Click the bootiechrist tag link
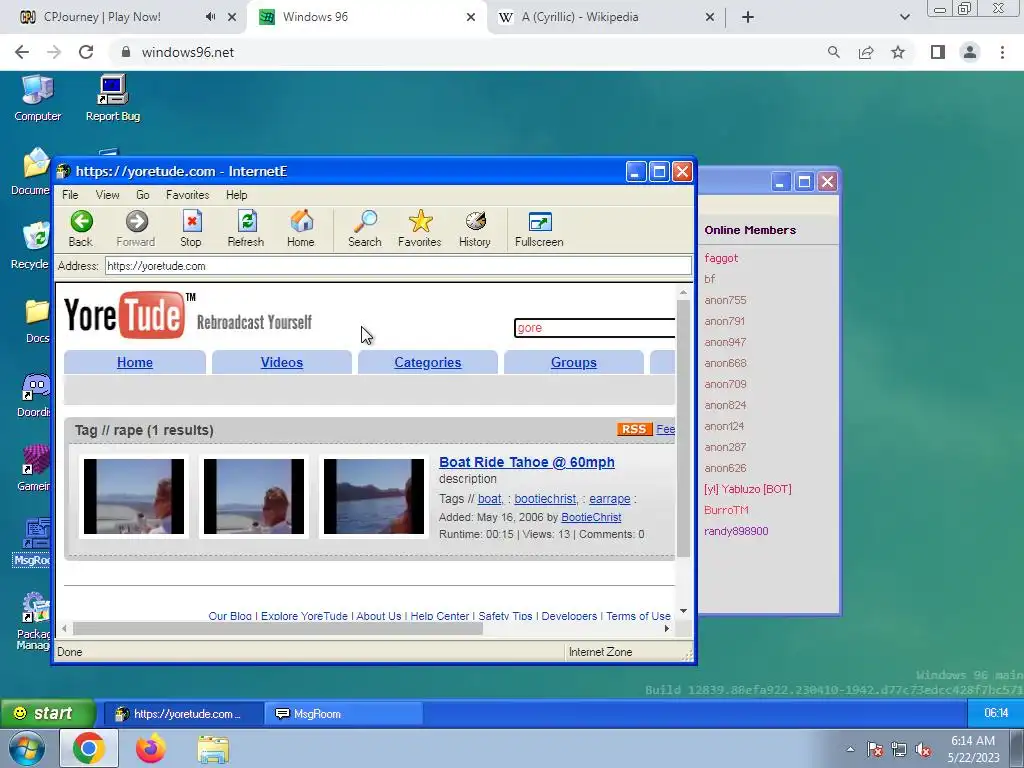This screenshot has height=768, width=1024. 545,499
